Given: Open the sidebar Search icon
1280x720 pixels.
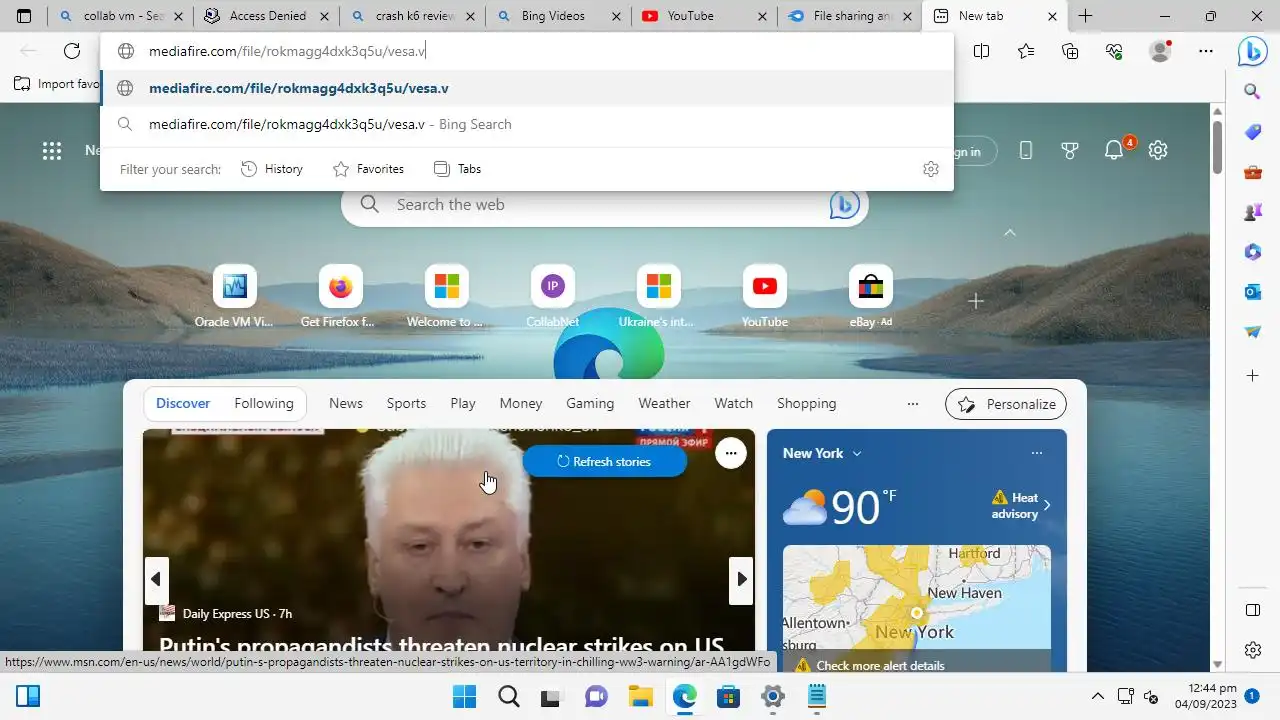Looking at the screenshot, I should pos(1252,91).
